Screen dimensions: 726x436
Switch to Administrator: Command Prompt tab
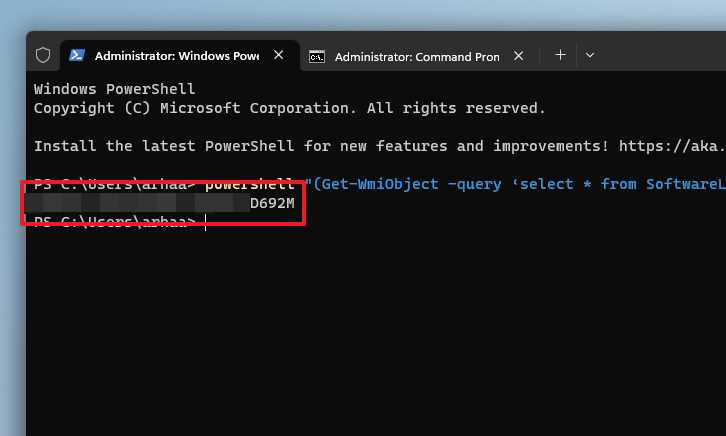click(417, 56)
